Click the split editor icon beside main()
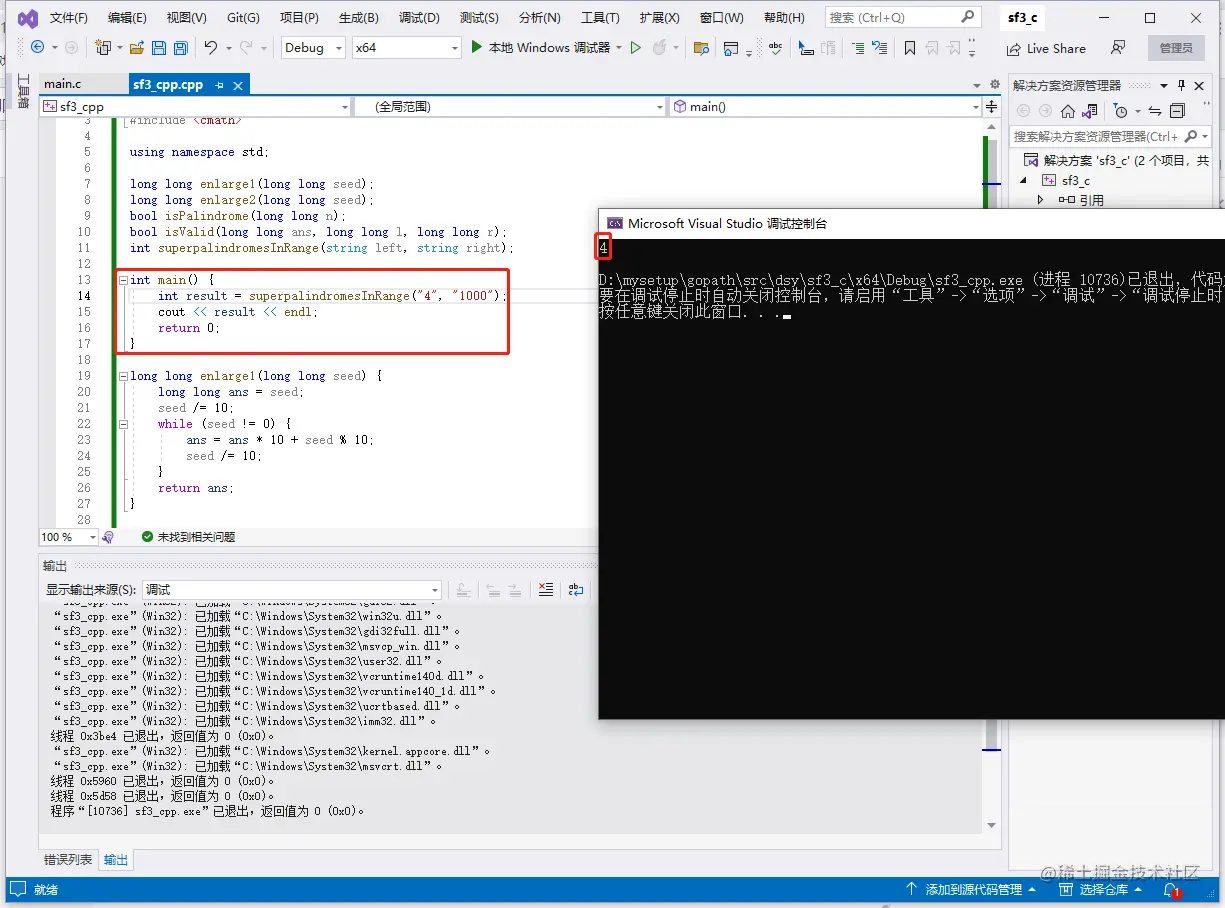The image size is (1225, 908). click(x=992, y=106)
